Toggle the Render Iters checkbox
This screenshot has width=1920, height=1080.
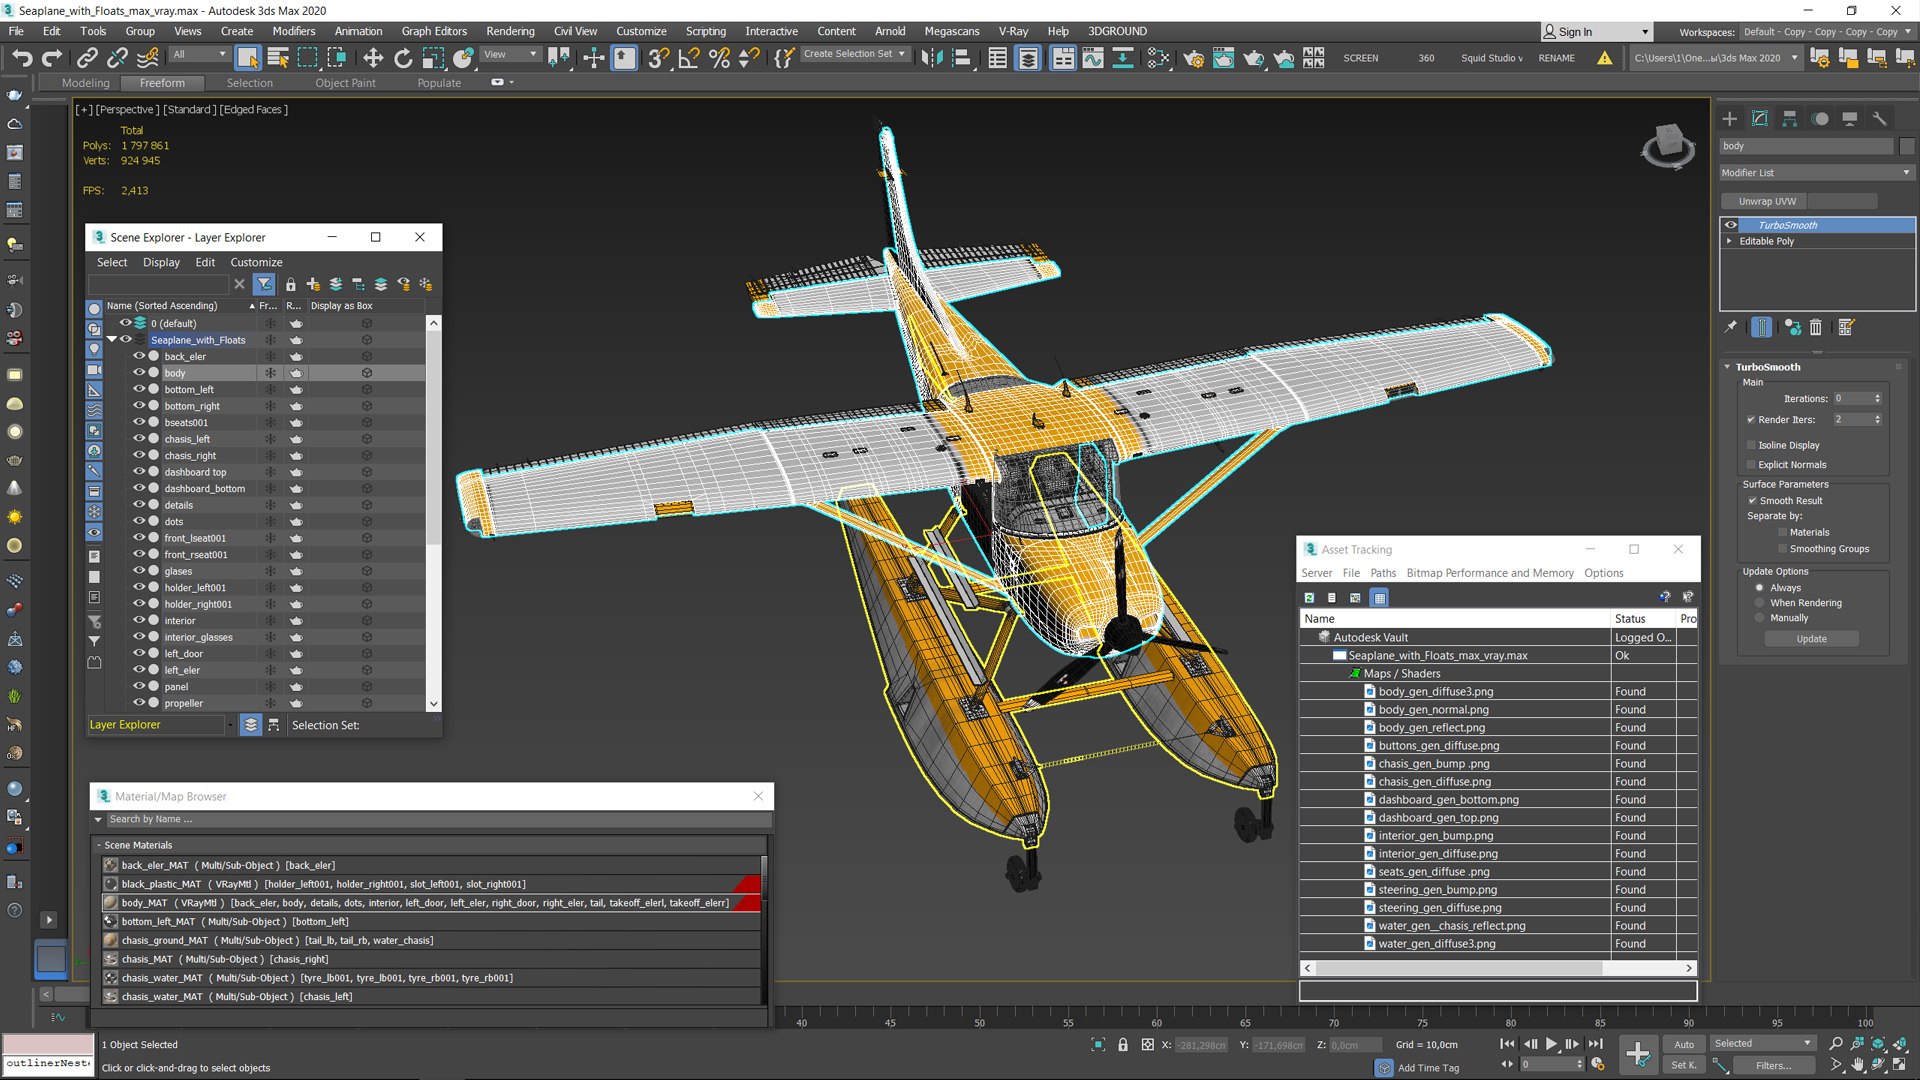pos(1751,419)
